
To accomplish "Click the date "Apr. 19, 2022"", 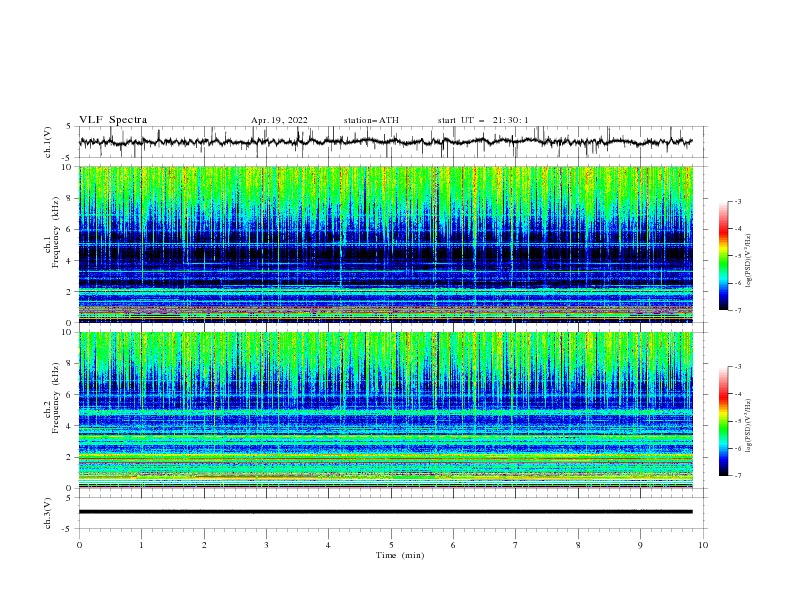I will [x=279, y=120].
